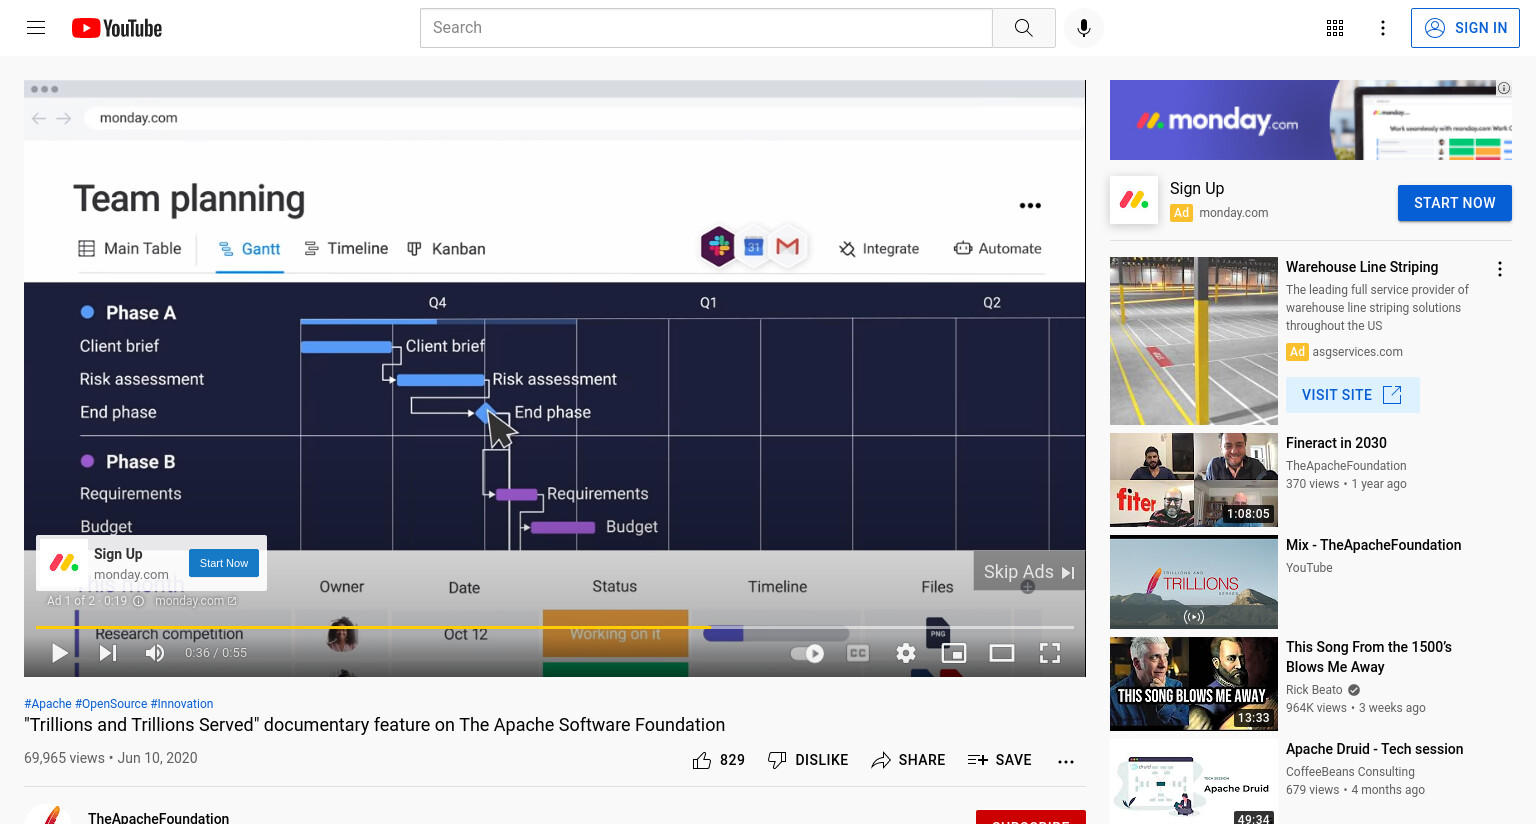1536x824 pixels.
Task: Open options for Warehouse Line Striping ad
Action: coord(1499,269)
